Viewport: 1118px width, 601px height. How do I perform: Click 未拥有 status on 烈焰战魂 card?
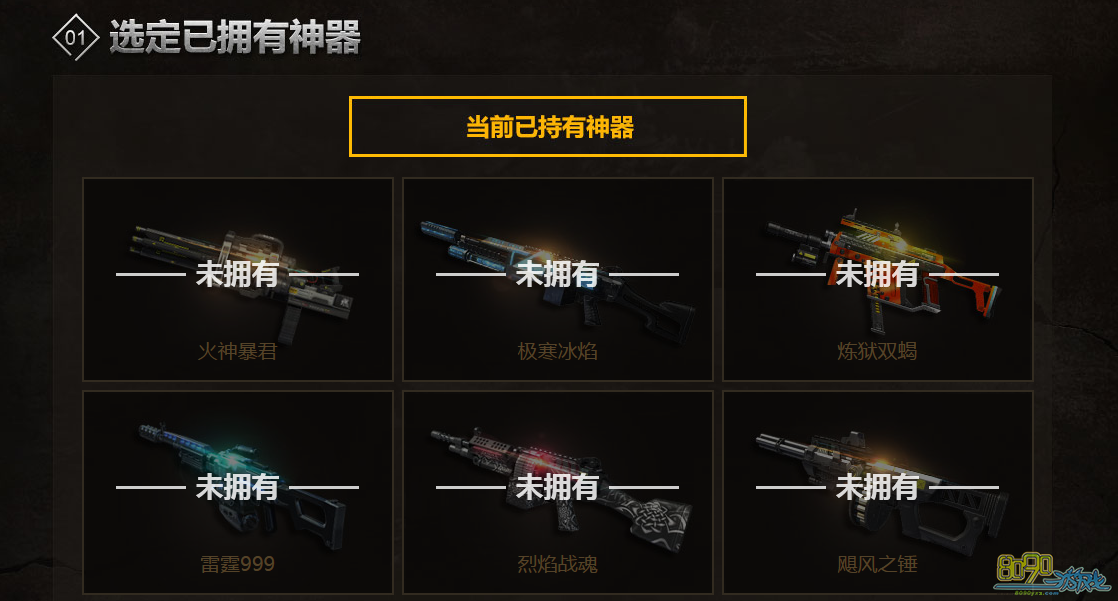(x=558, y=487)
